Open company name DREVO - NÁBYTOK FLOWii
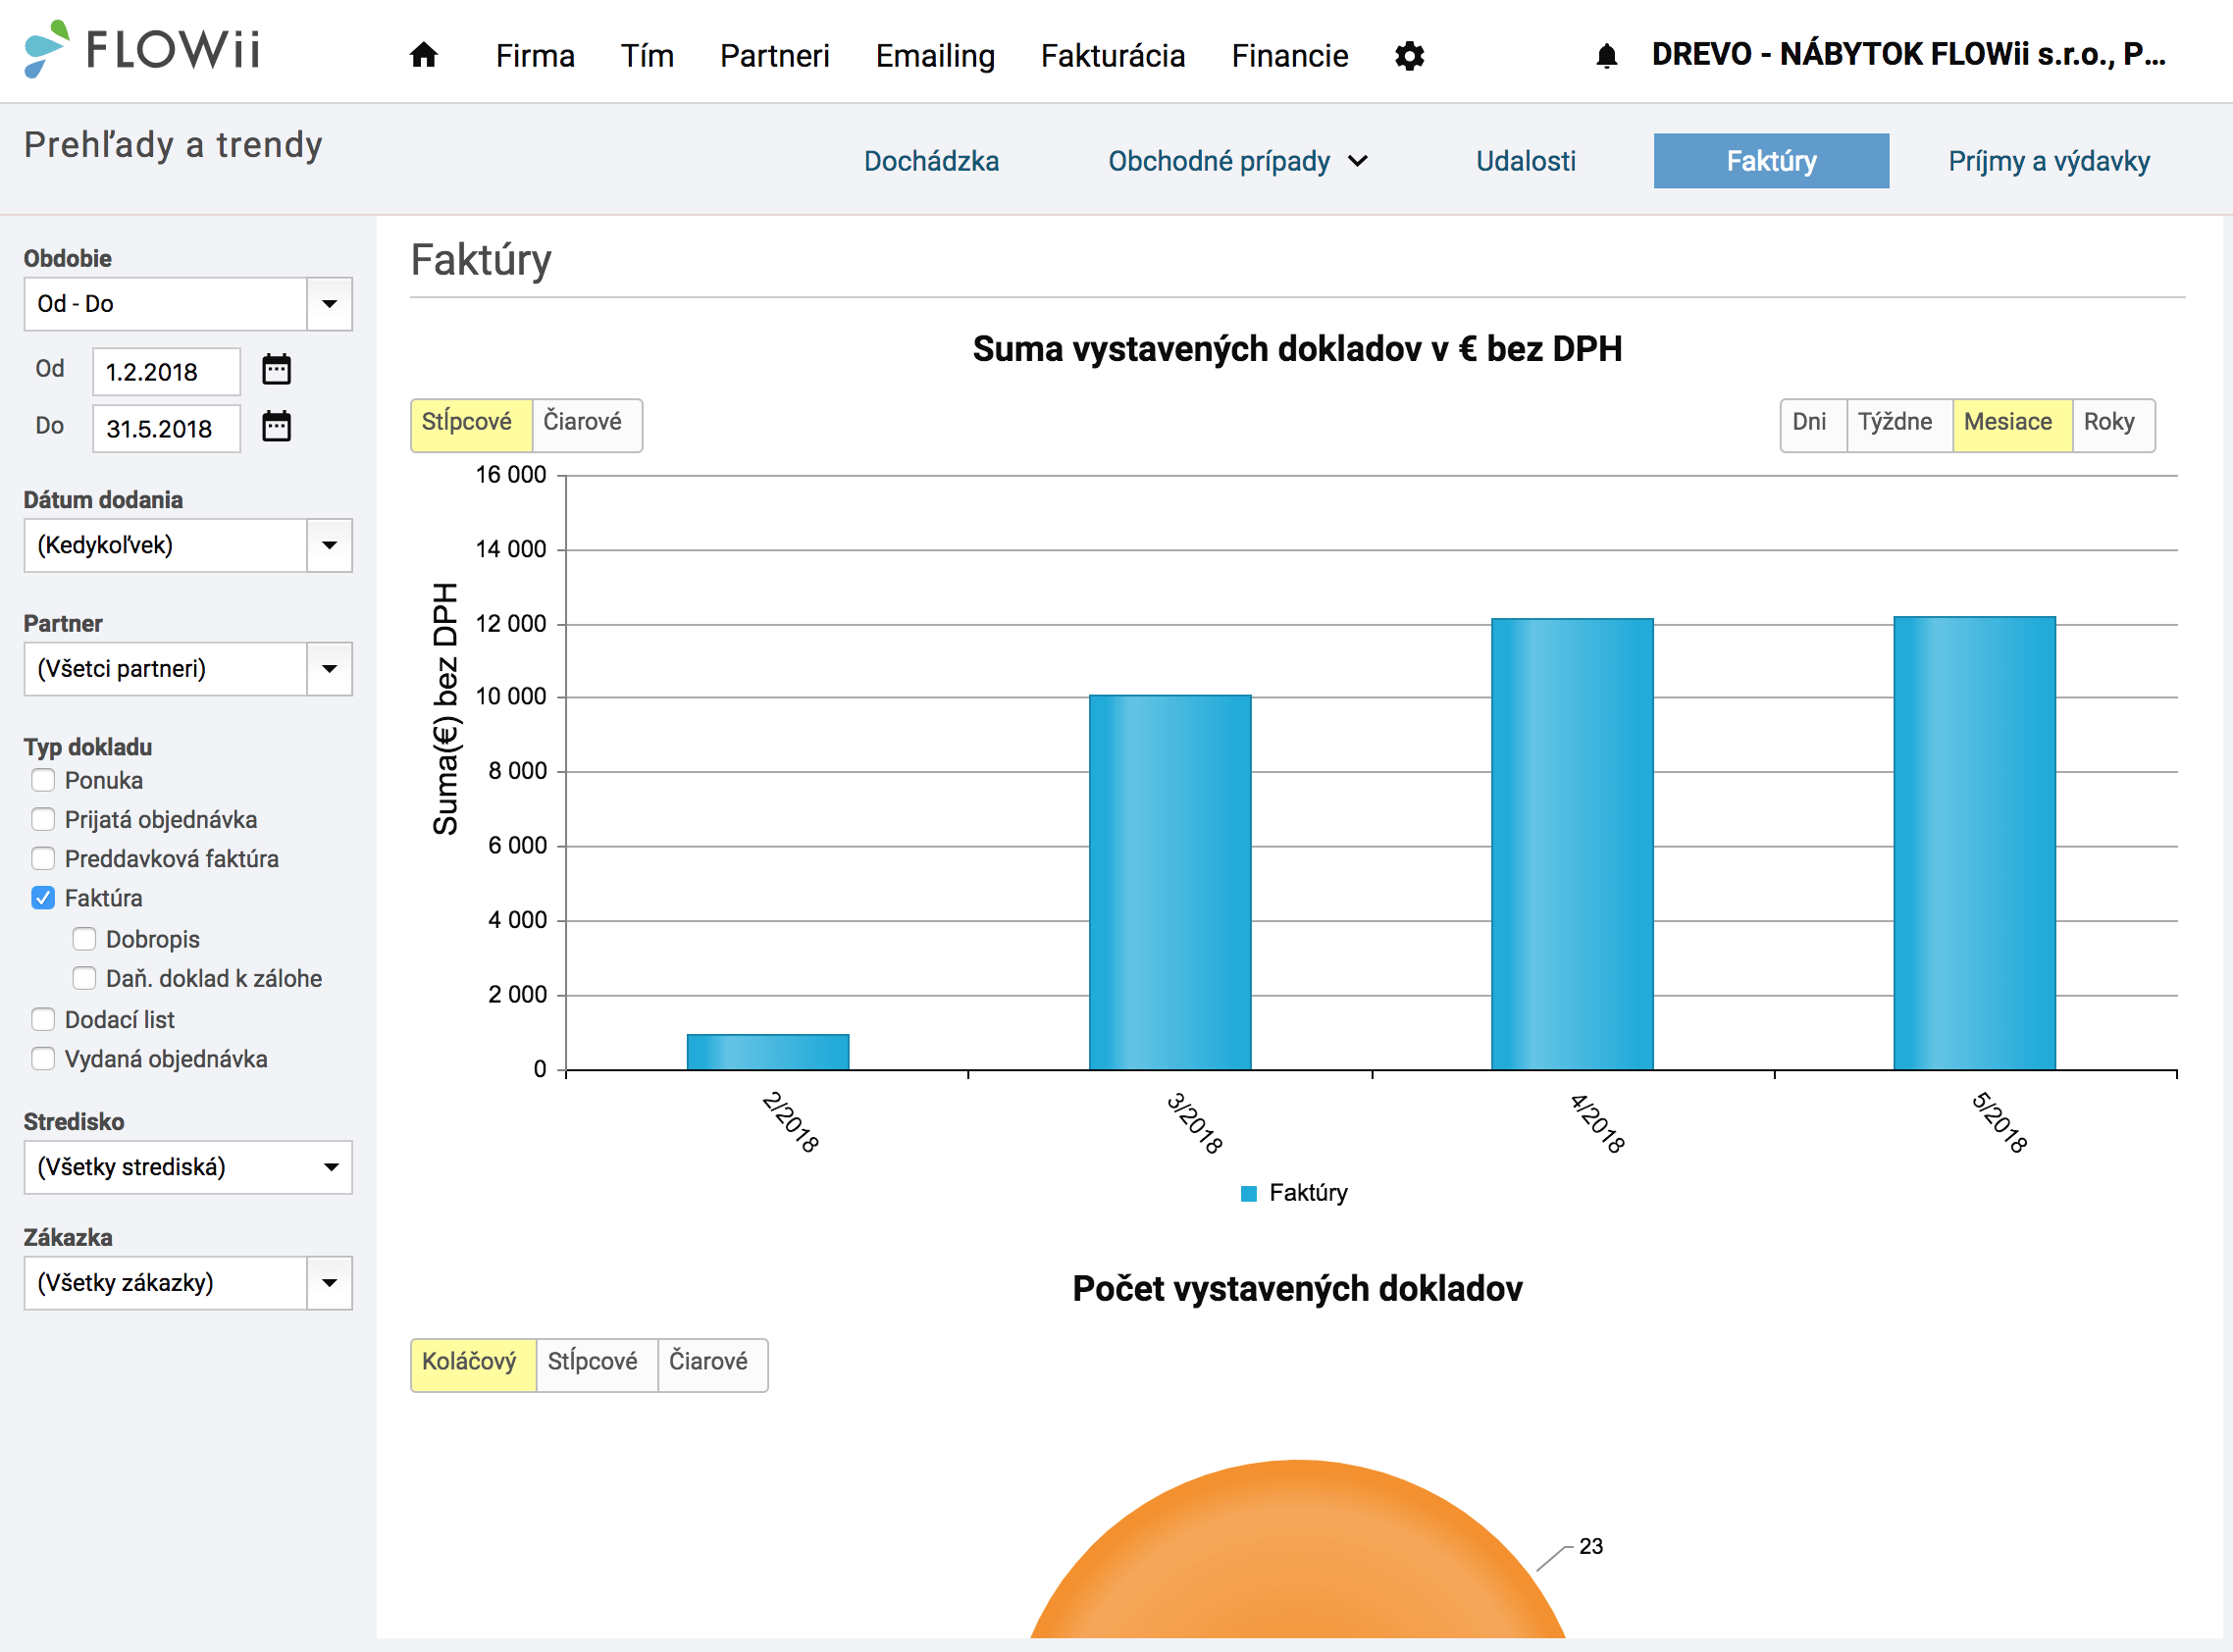 (x=1909, y=54)
